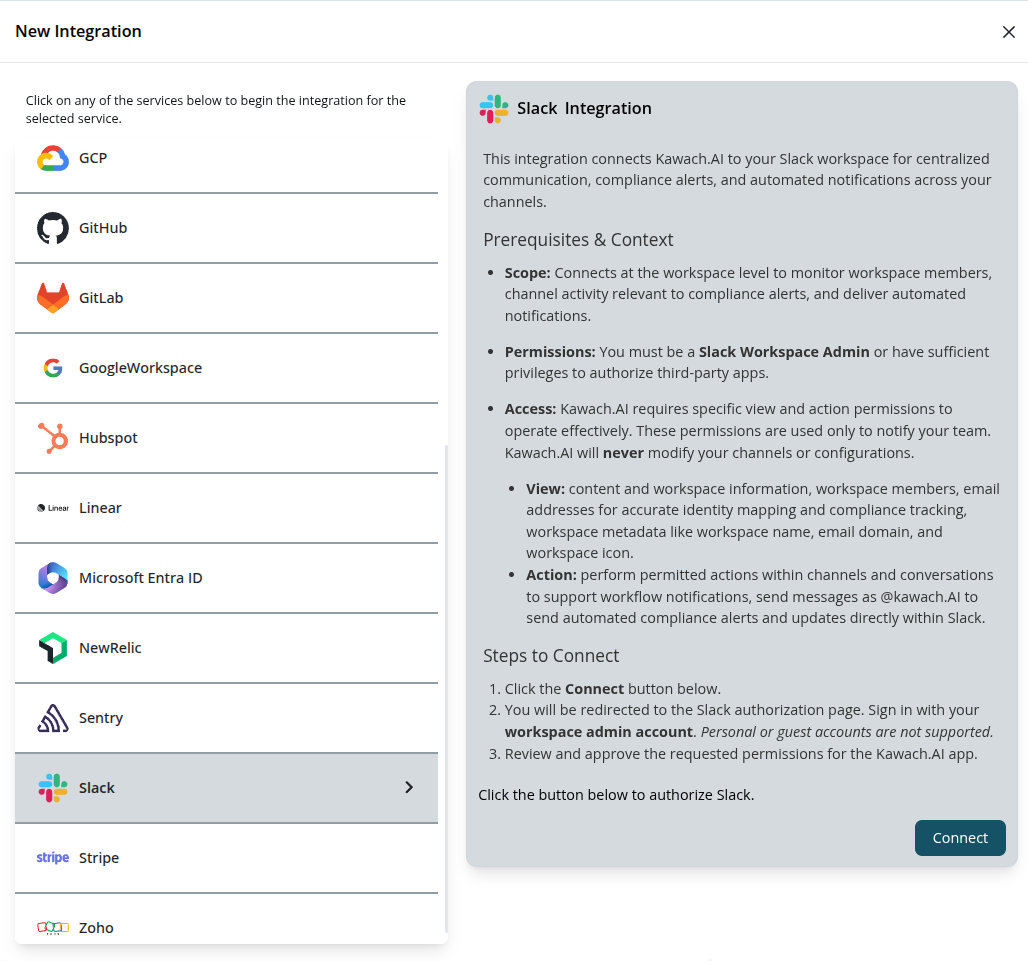Click the GitLab fox icon

click(x=52, y=297)
